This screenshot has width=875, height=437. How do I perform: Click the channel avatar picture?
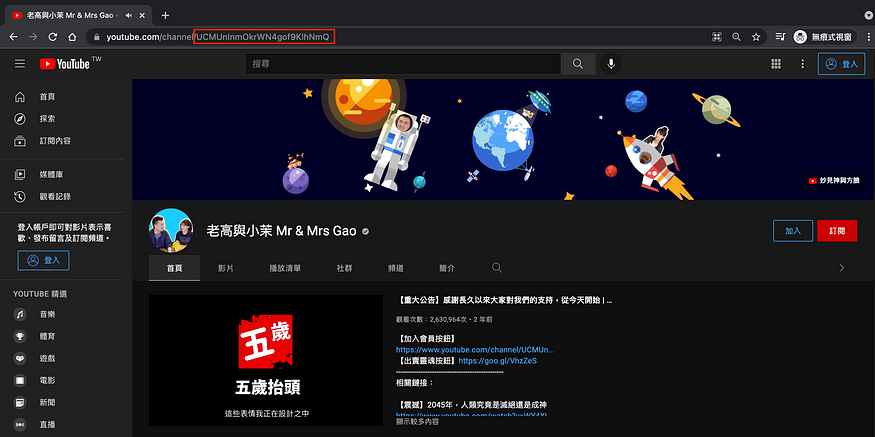click(x=171, y=230)
